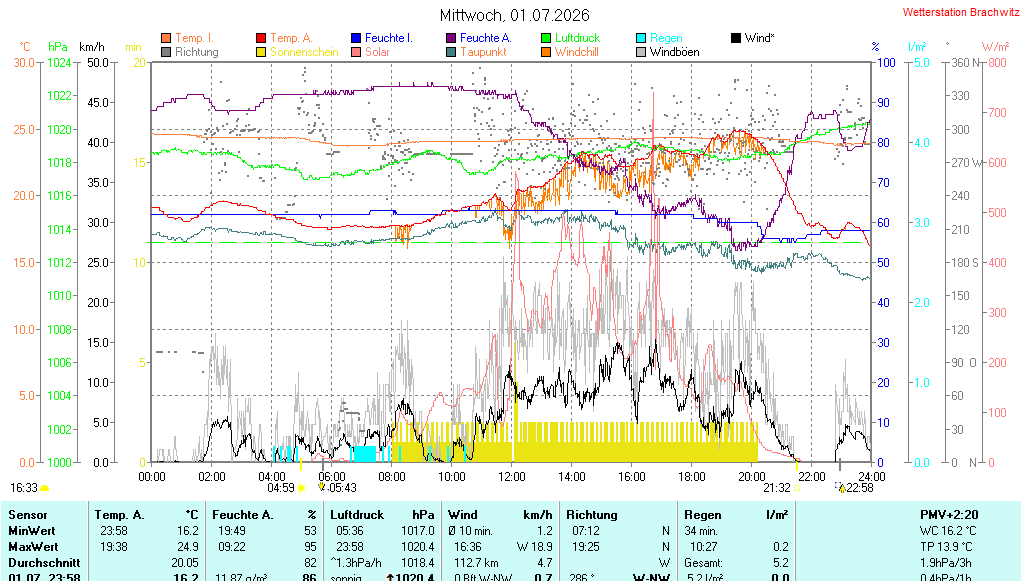
Task: Click the Taupunkt legend label
Action: point(483,52)
